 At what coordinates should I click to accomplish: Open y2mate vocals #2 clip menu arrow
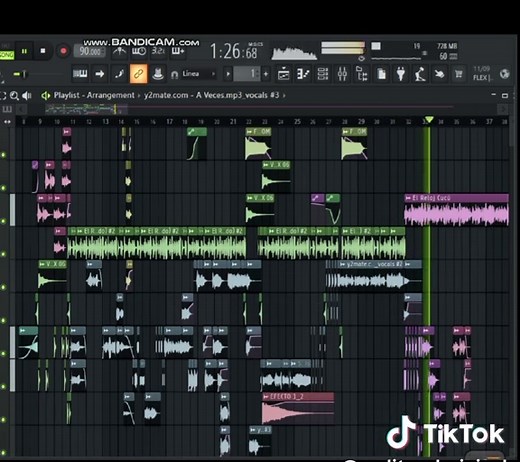[343, 264]
